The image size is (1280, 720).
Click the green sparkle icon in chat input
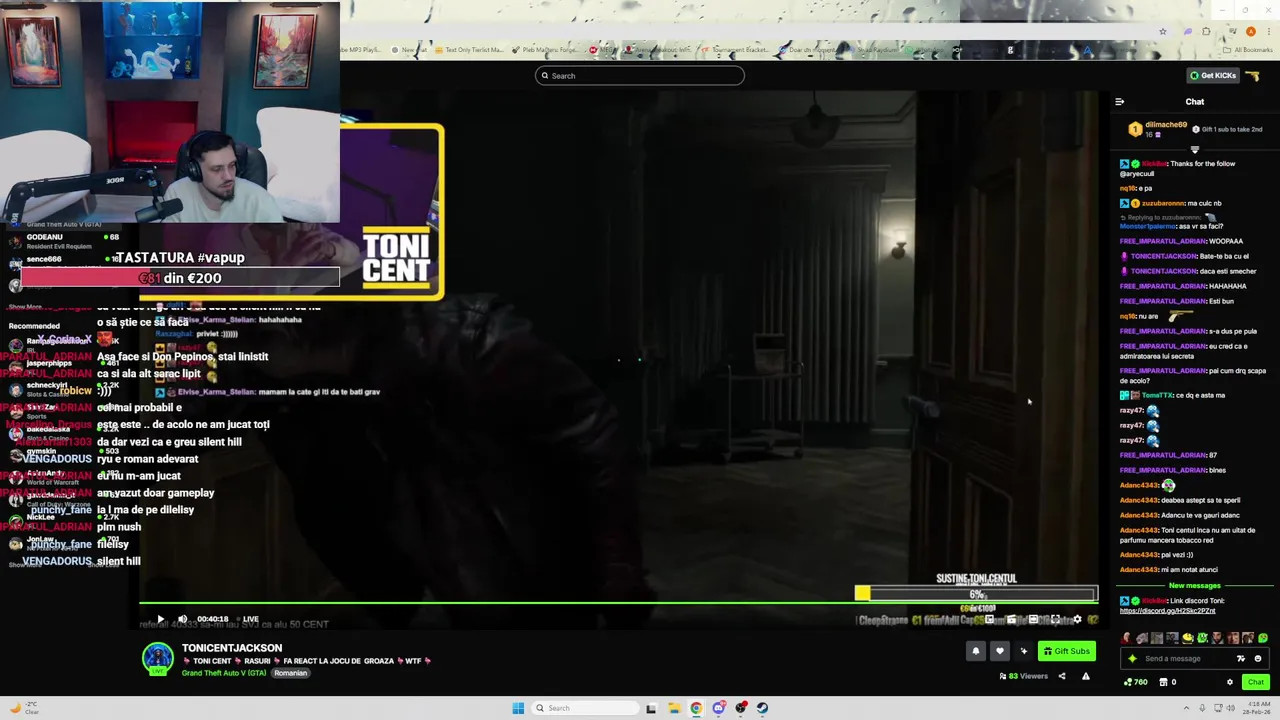(1132, 659)
